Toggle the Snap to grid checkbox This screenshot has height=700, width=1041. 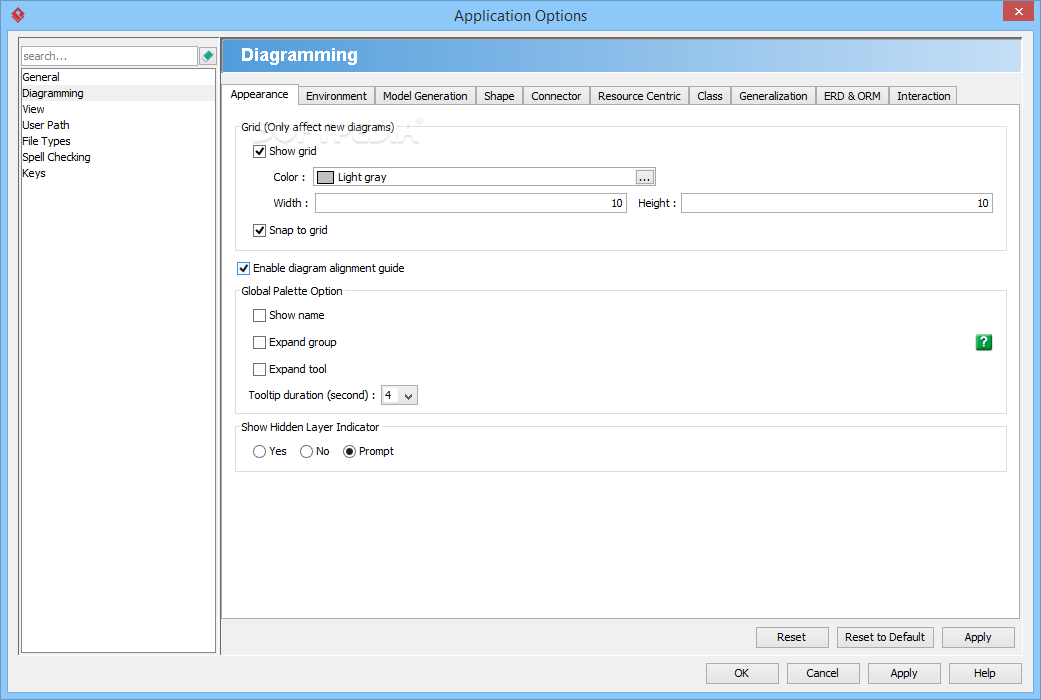coord(260,230)
